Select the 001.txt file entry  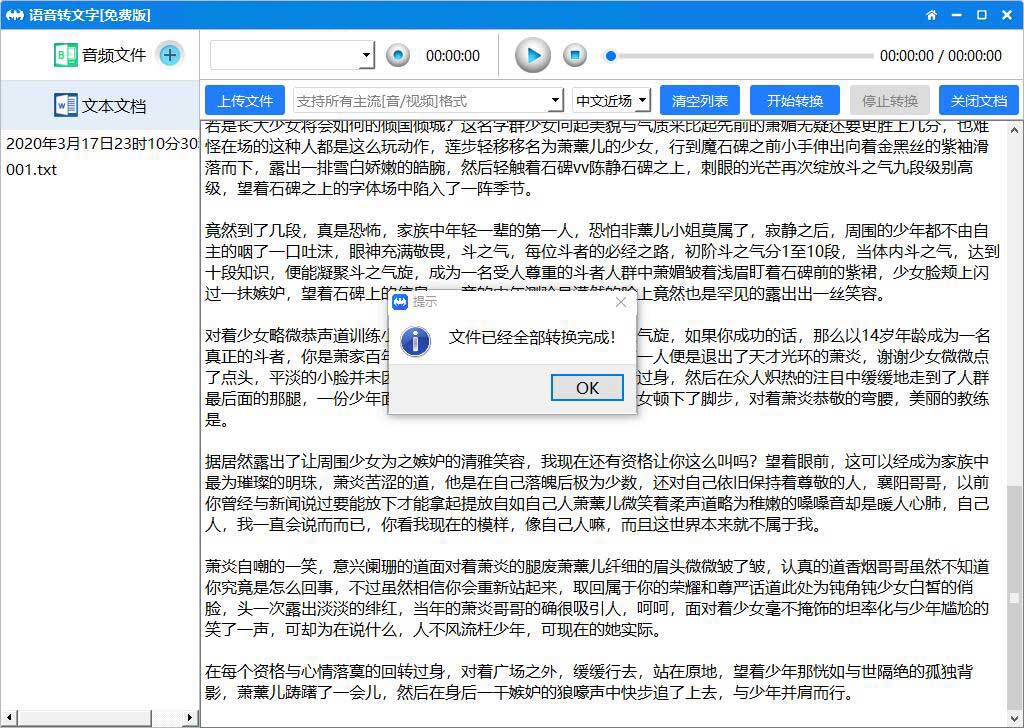(31, 170)
